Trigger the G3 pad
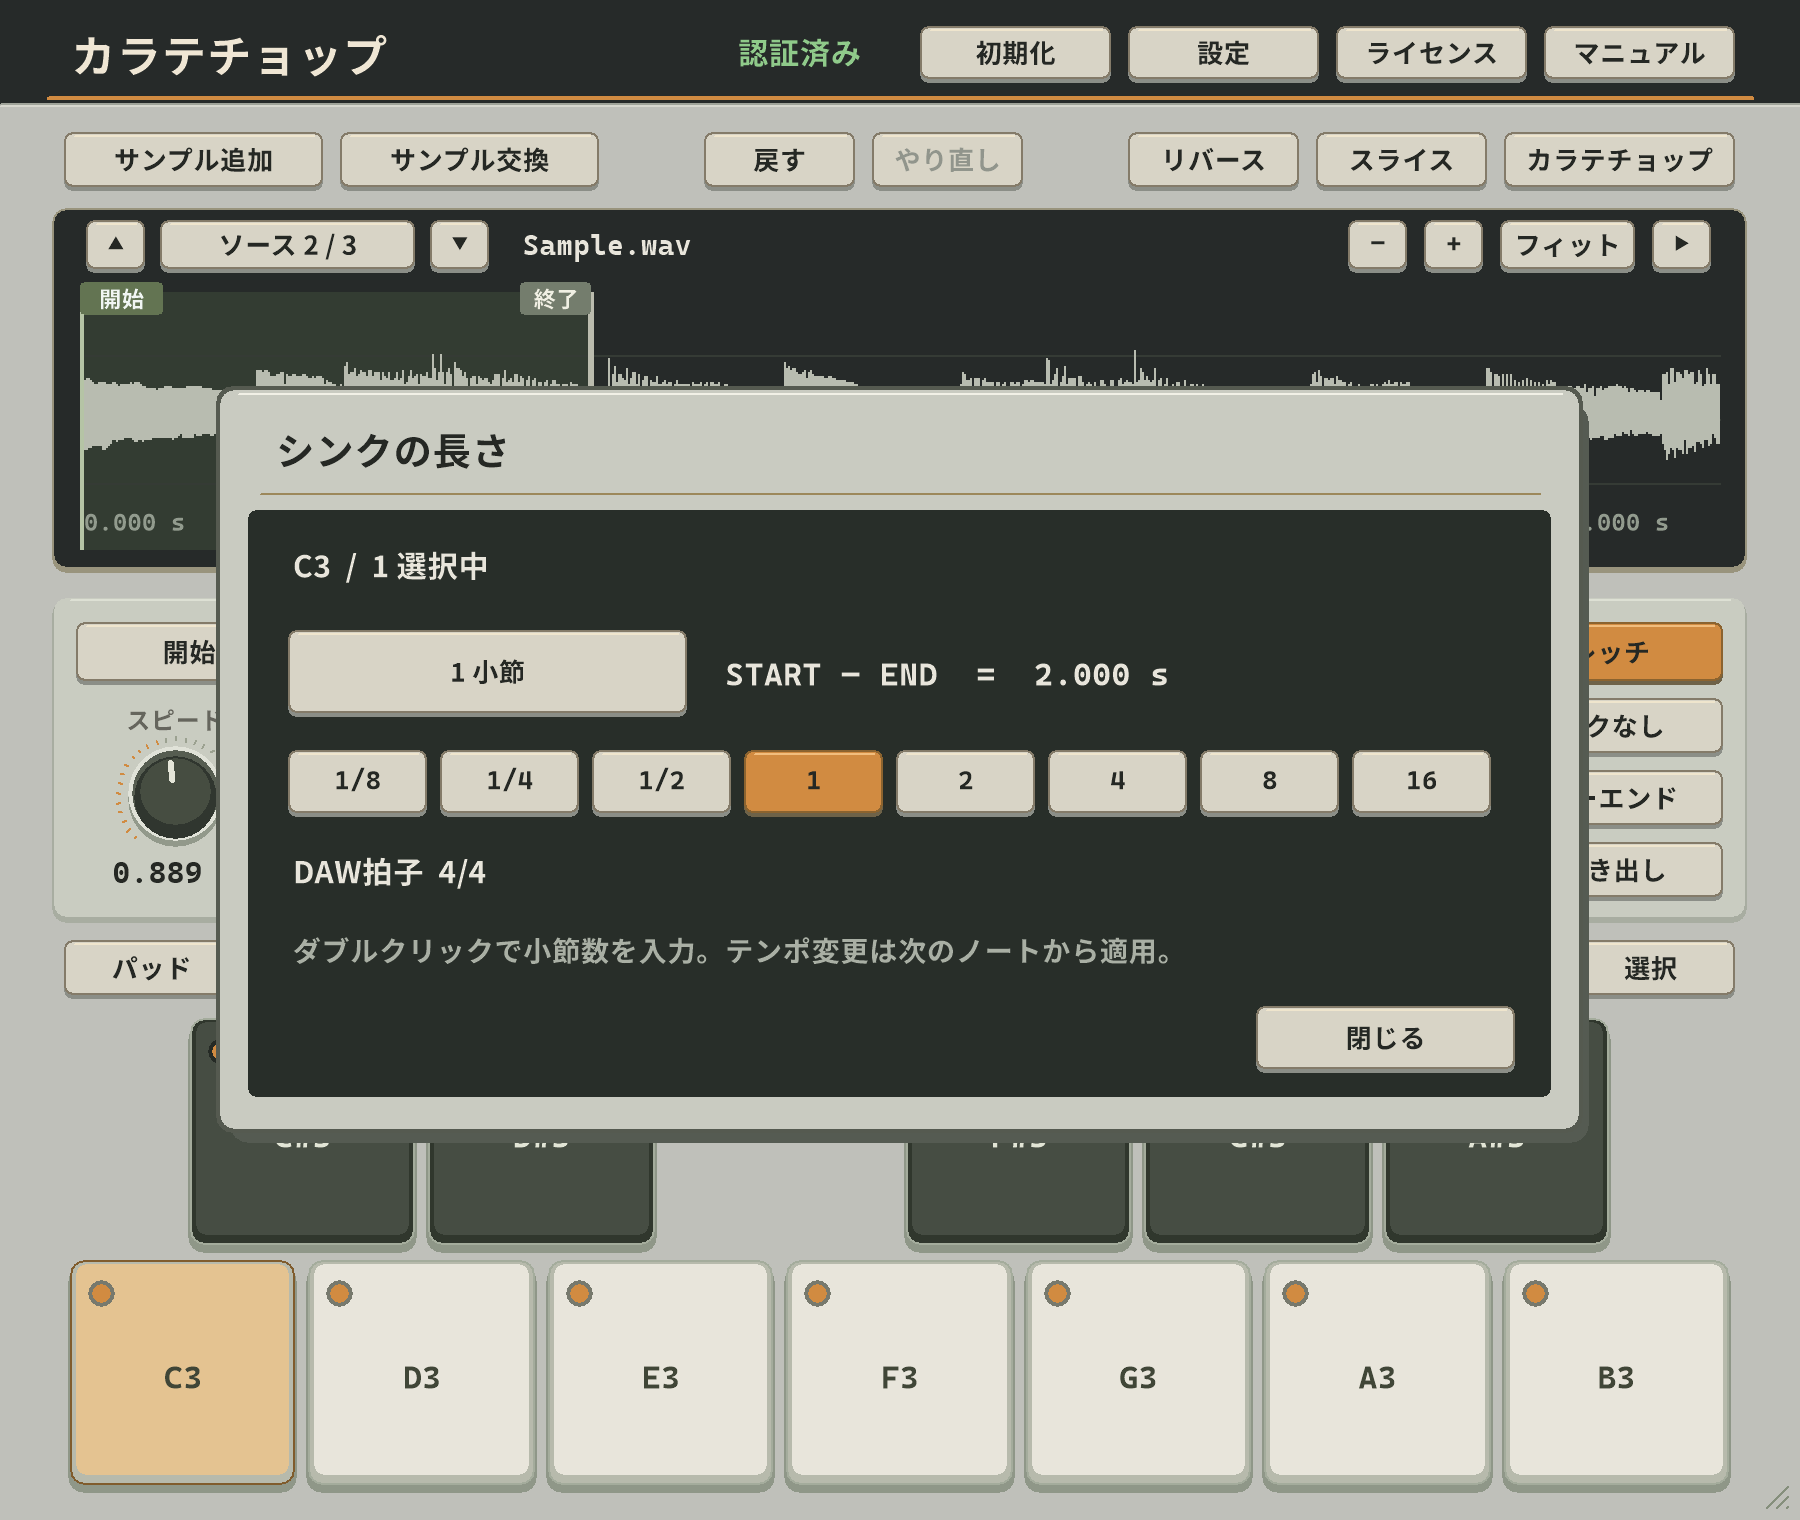Viewport: 1800px width, 1520px height. click(1138, 1372)
